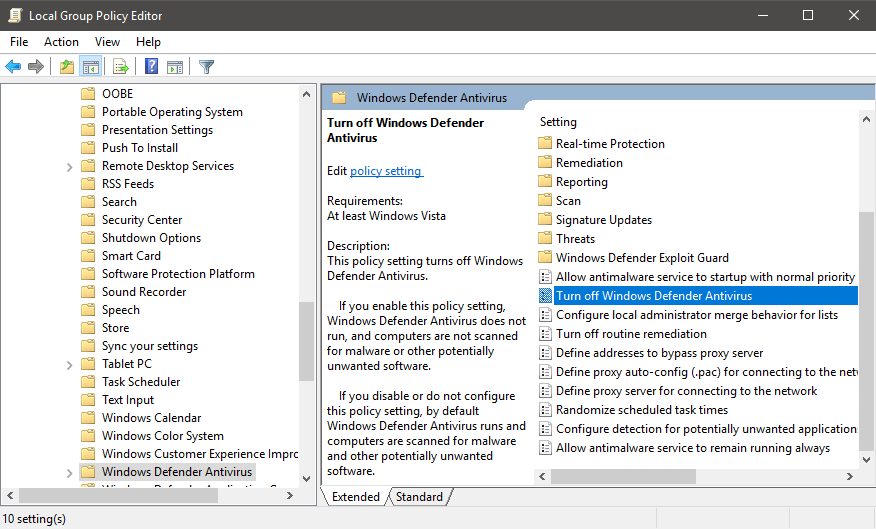Click the Windows Defender Exploit Guard folder icon
This screenshot has height=529, width=876.
(x=545, y=257)
